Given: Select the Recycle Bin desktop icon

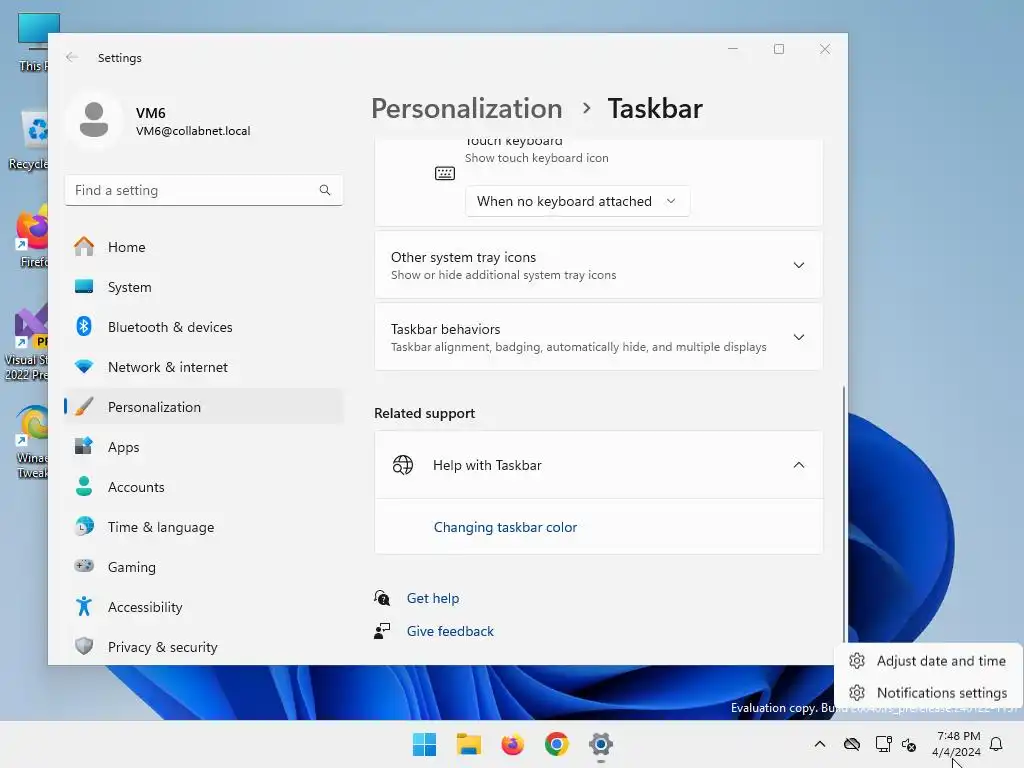Looking at the screenshot, I should tap(29, 140).
